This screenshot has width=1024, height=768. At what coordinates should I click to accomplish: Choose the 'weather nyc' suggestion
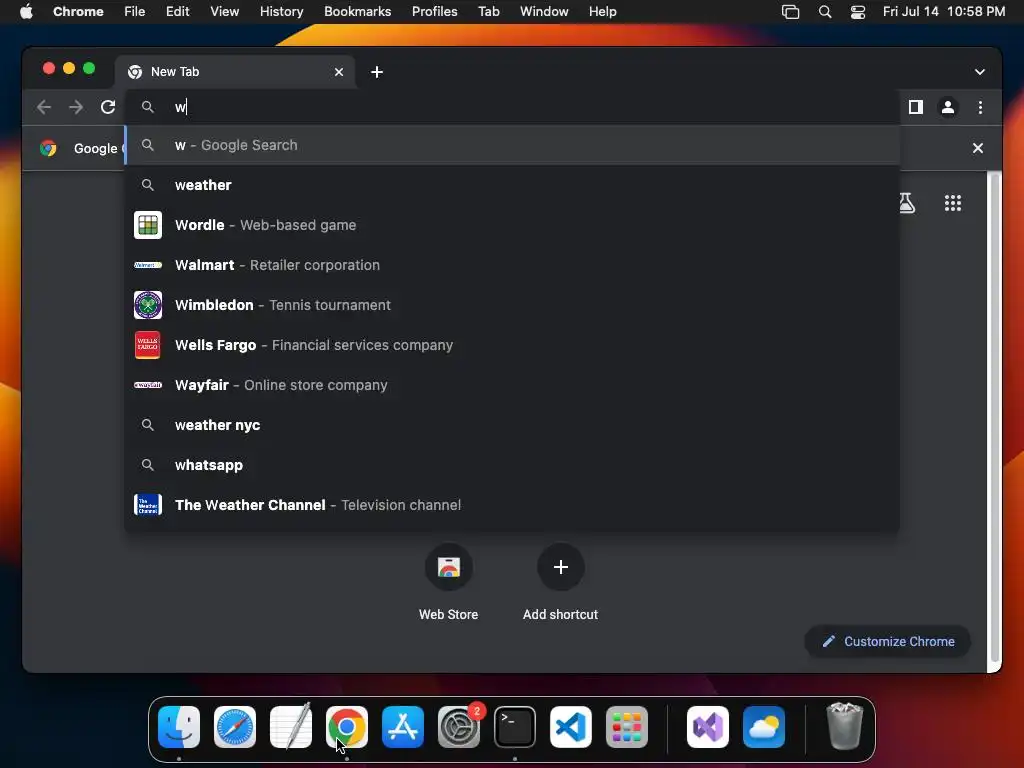click(x=512, y=425)
